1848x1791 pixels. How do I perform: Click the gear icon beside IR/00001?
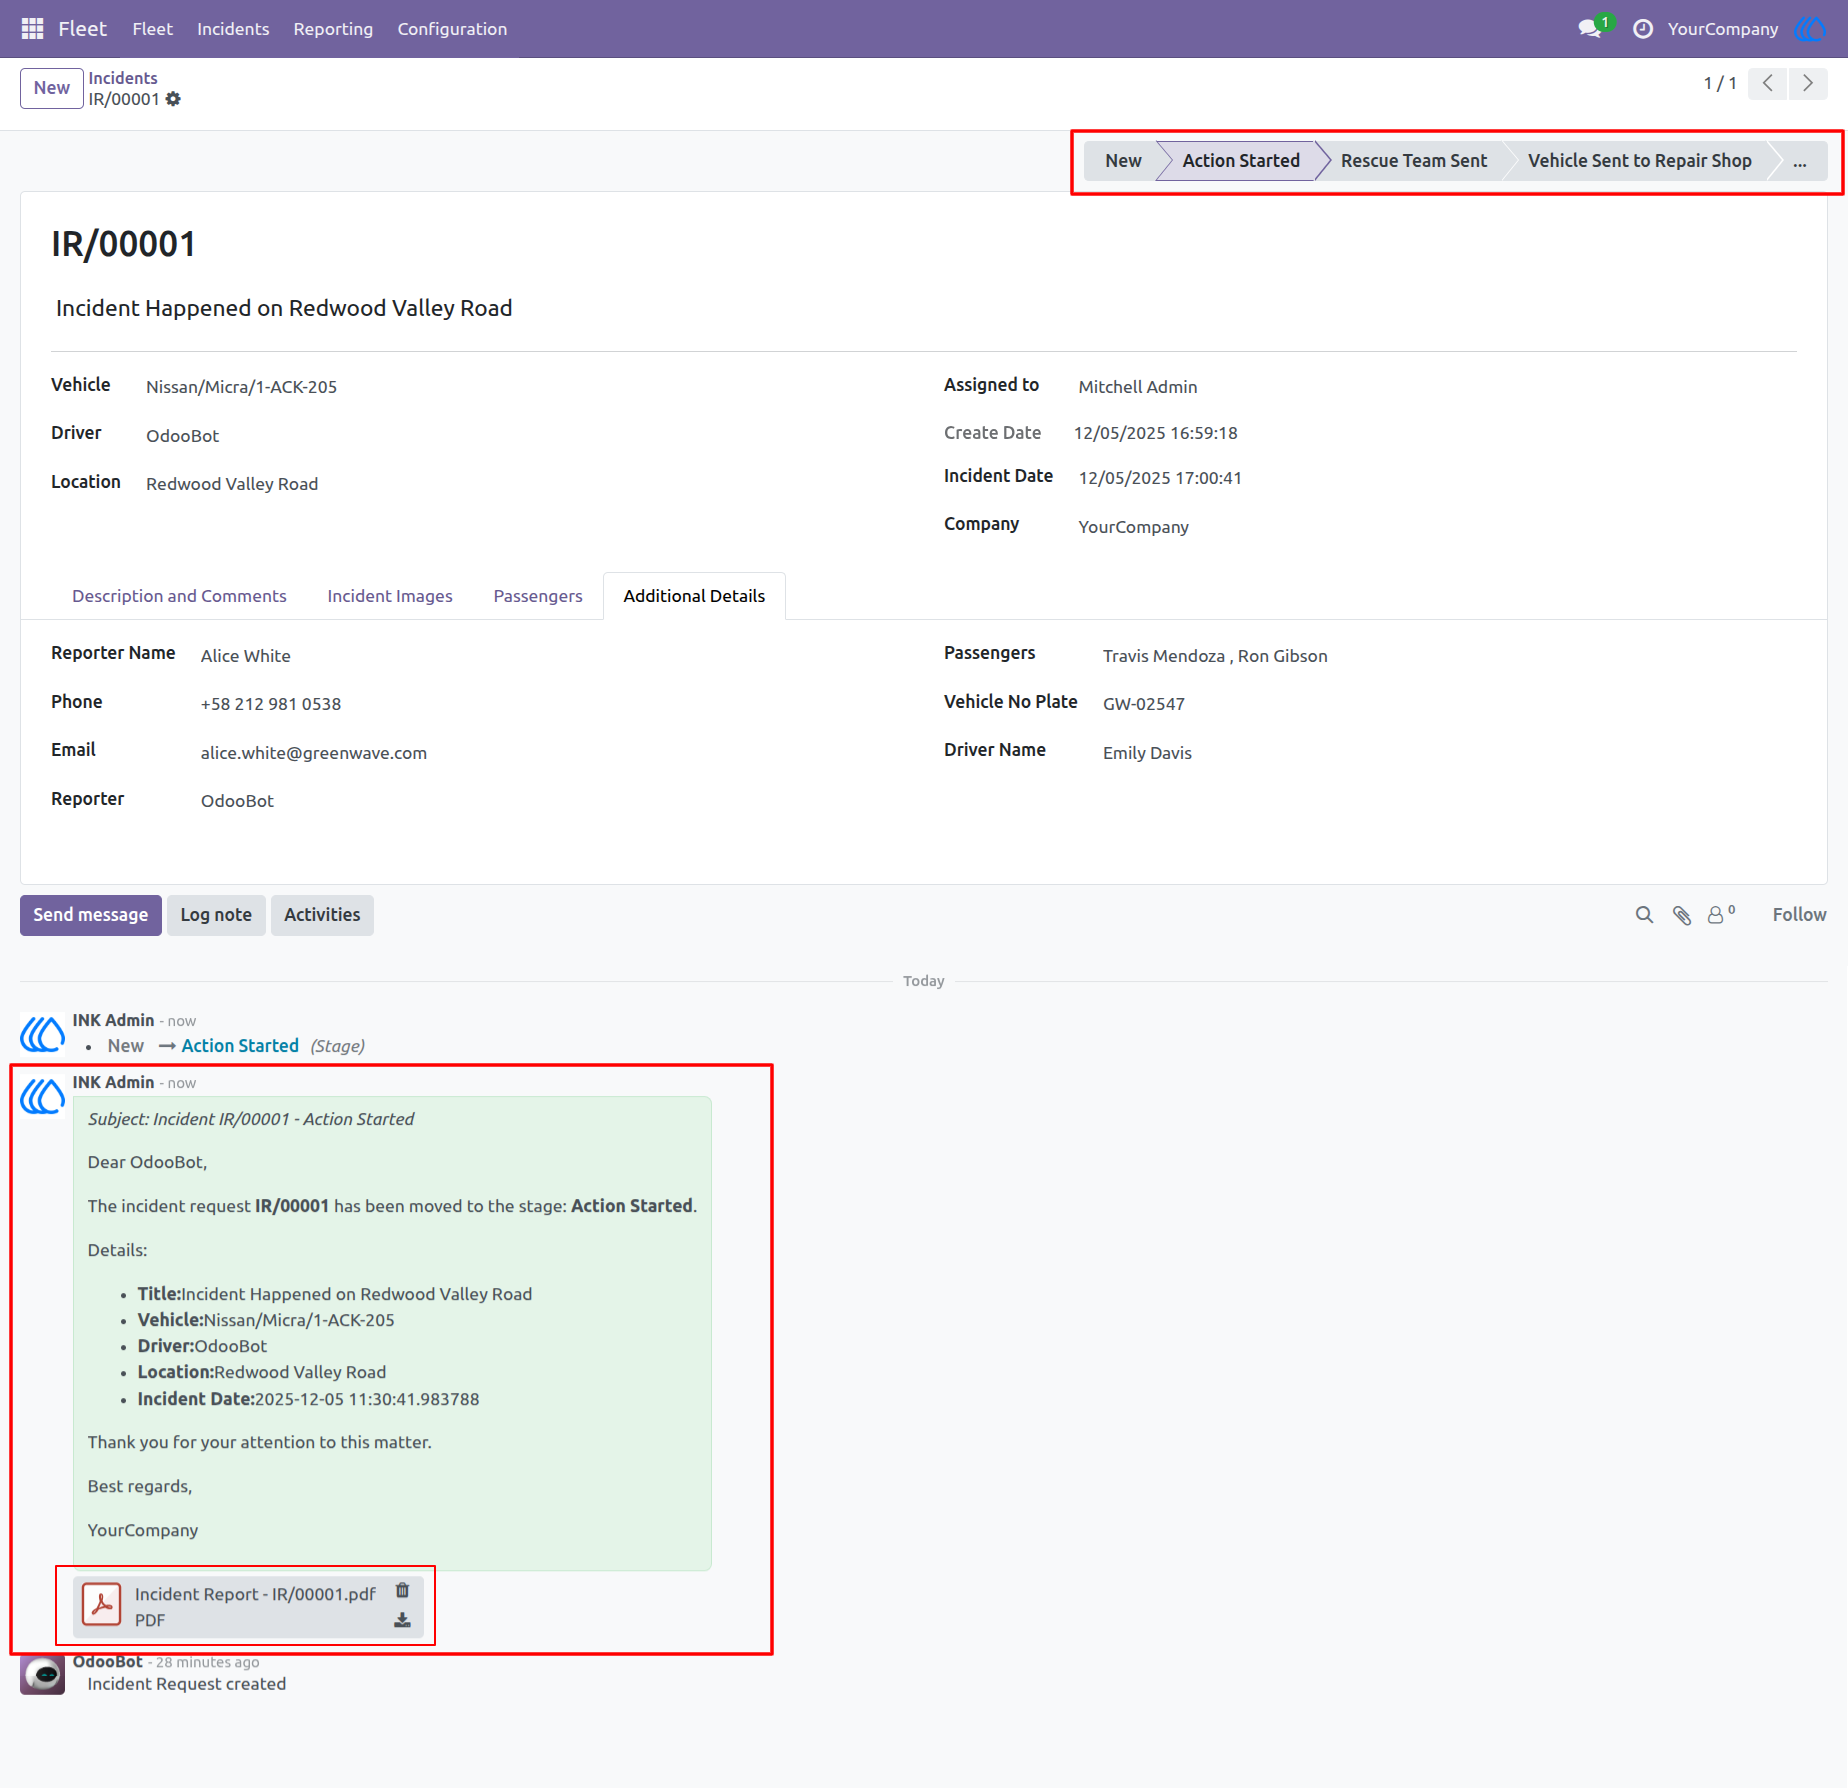click(173, 99)
